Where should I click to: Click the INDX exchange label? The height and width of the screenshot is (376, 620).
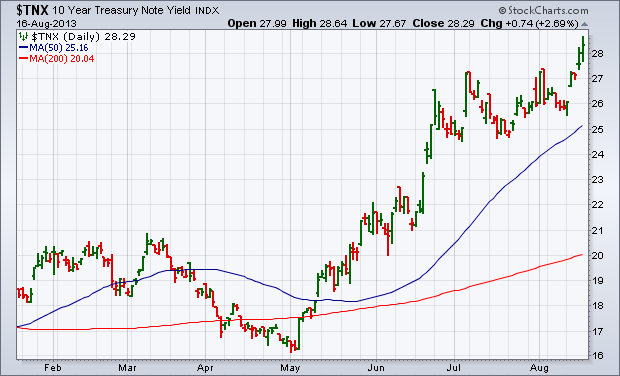point(207,11)
